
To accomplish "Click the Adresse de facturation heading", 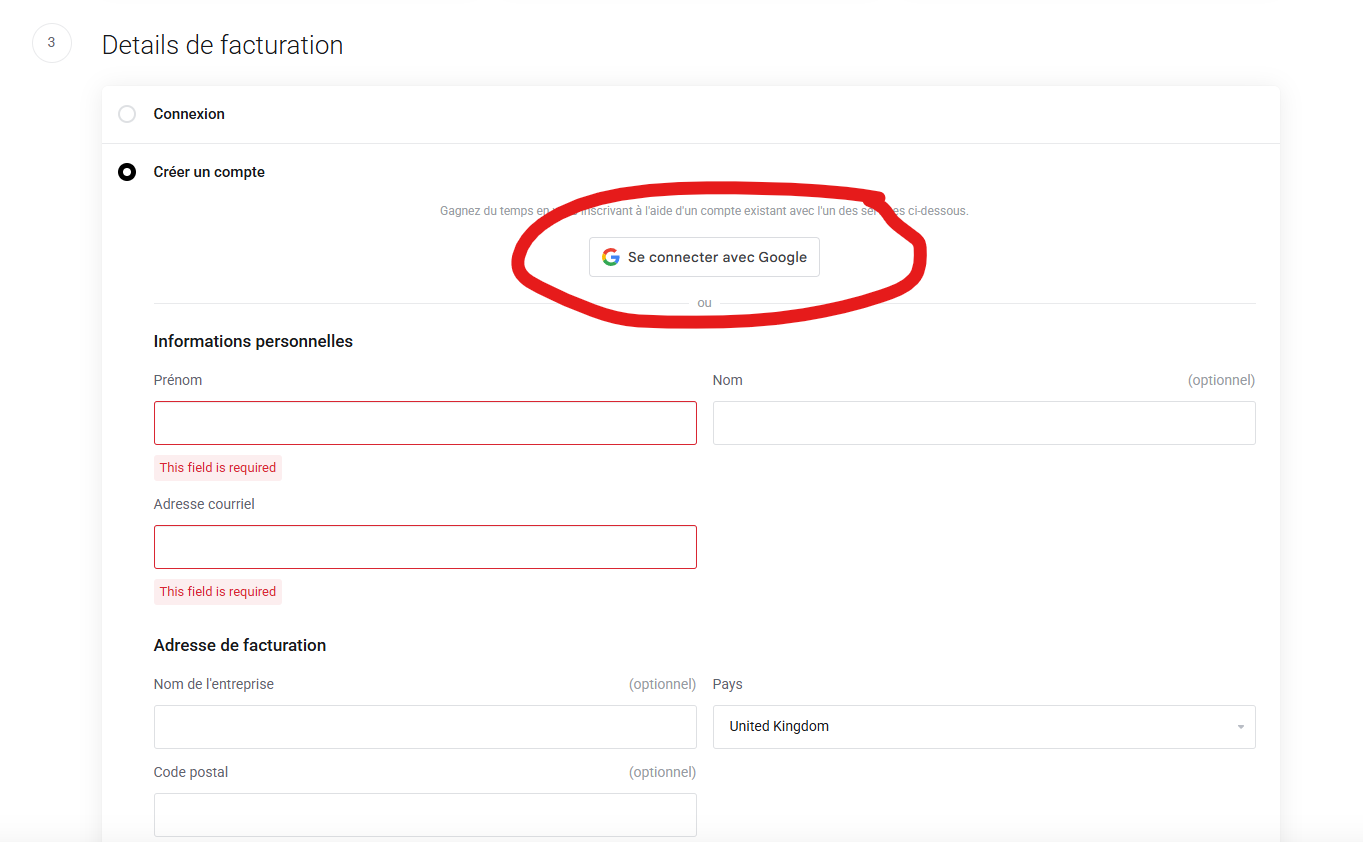I will click(240, 645).
